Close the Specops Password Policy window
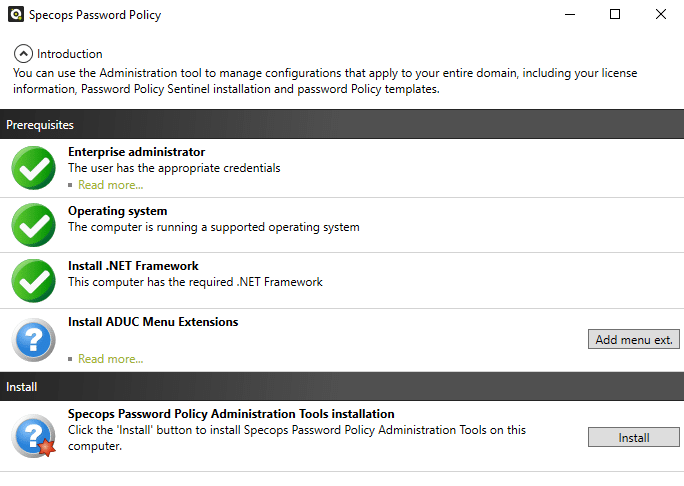Viewport: 684px width, 486px height. [x=660, y=14]
